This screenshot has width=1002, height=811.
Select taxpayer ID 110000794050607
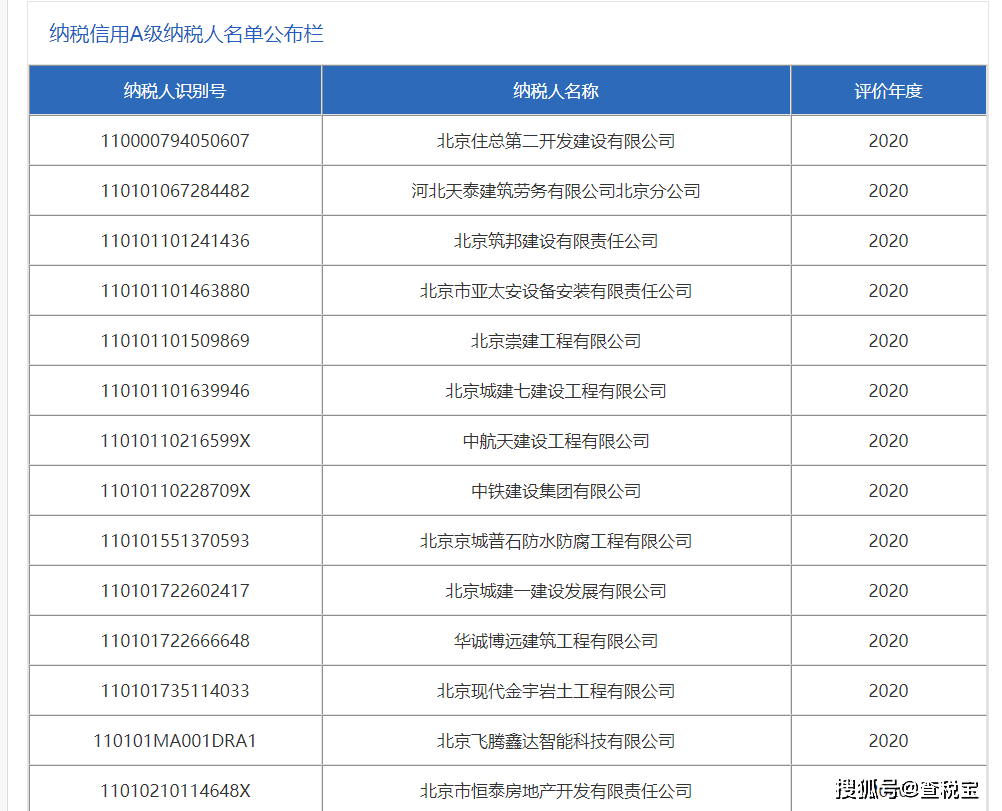point(175,141)
